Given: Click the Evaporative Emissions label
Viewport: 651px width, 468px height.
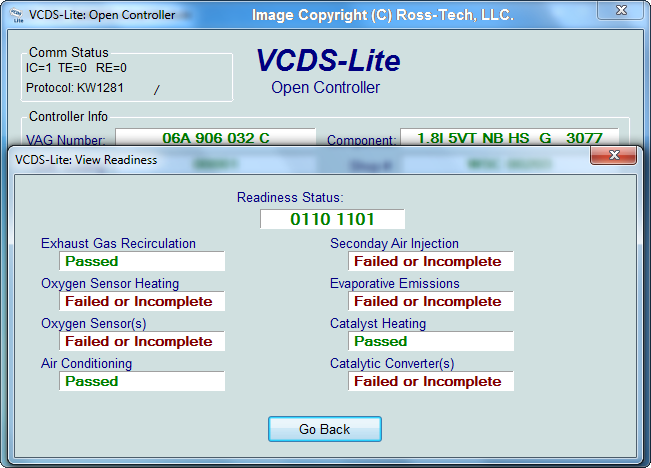Looking at the screenshot, I should [395, 284].
